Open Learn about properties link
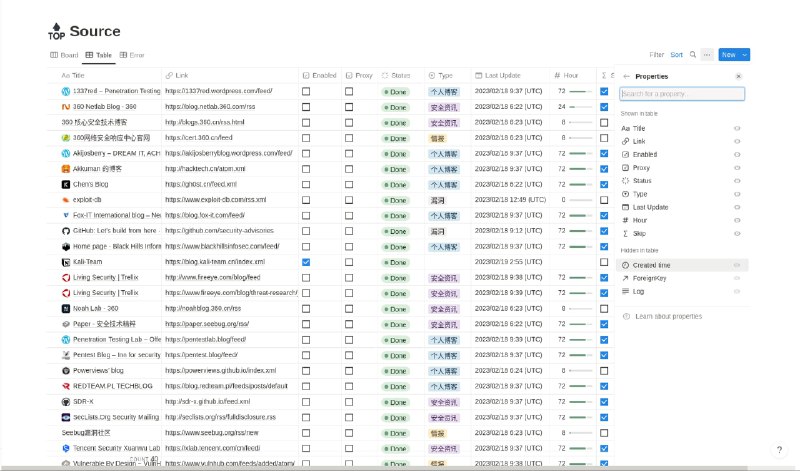The width and height of the screenshot is (800, 471). 668,316
